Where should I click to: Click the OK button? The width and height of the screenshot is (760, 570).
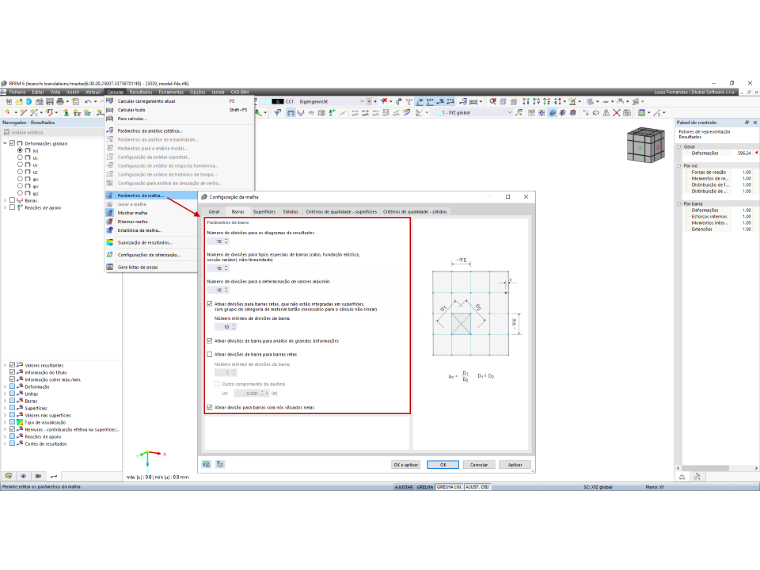click(443, 464)
